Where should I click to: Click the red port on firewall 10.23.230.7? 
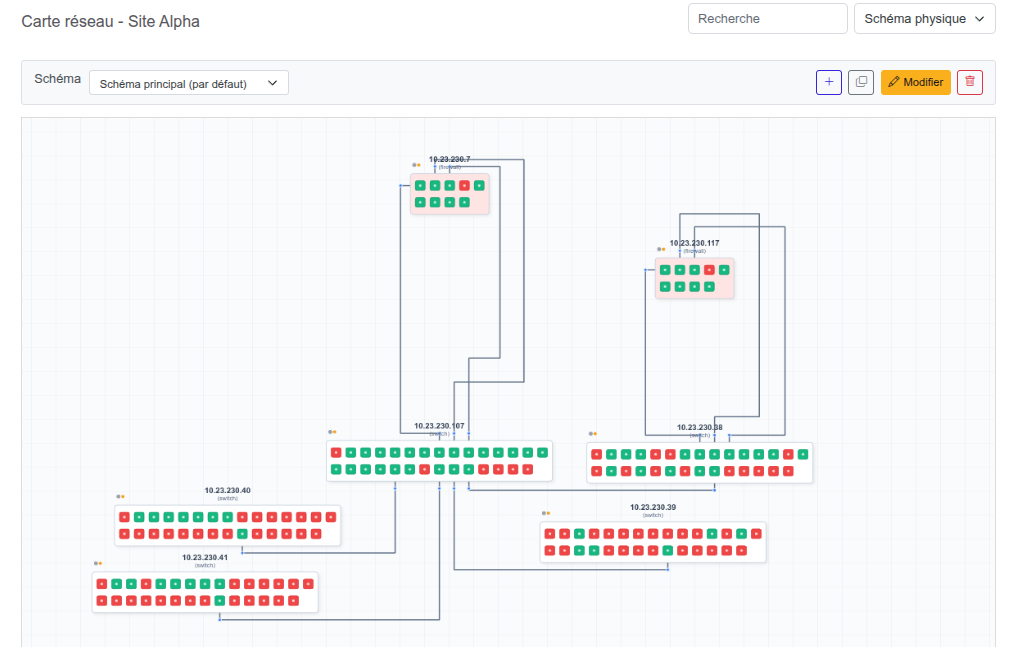tap(464, 185)
